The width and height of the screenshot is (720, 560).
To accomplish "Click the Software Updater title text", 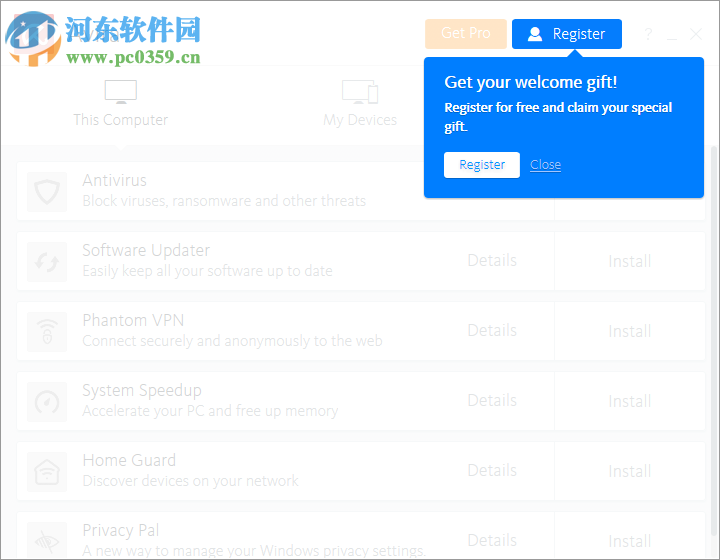I will 146,251.
